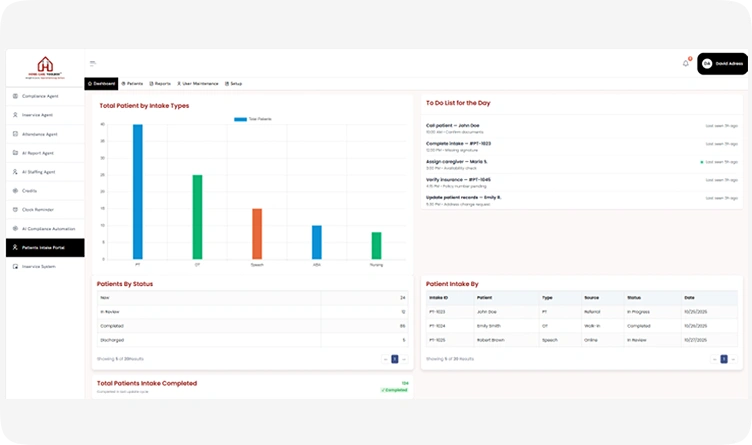The width and height of the screenshot is (752, 445).
Task: Click patient name Robert Brown in the table
Action: pyautogui.click(x=491, y=340)
